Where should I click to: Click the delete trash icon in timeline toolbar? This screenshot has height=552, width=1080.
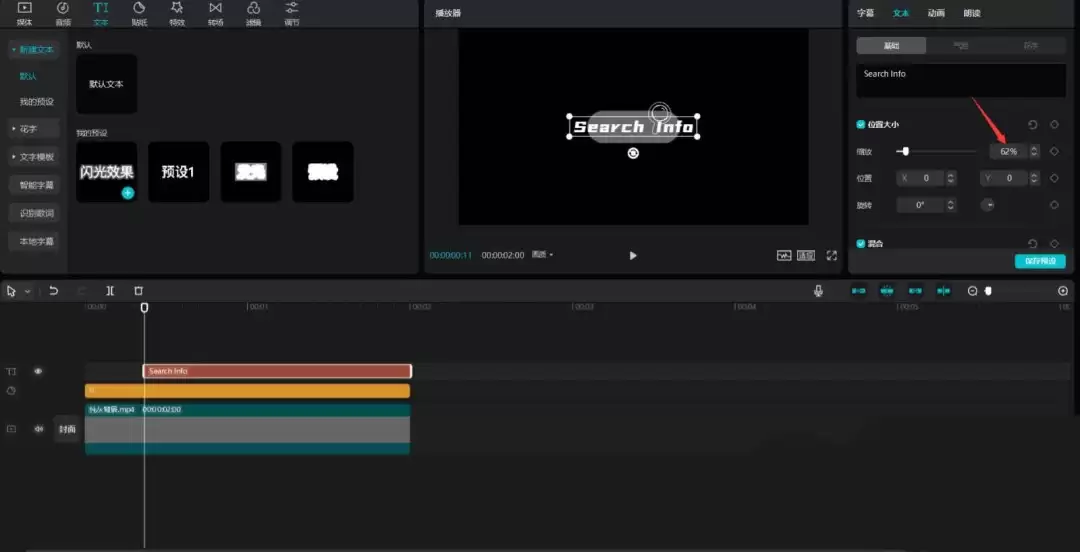pos(138,291)
